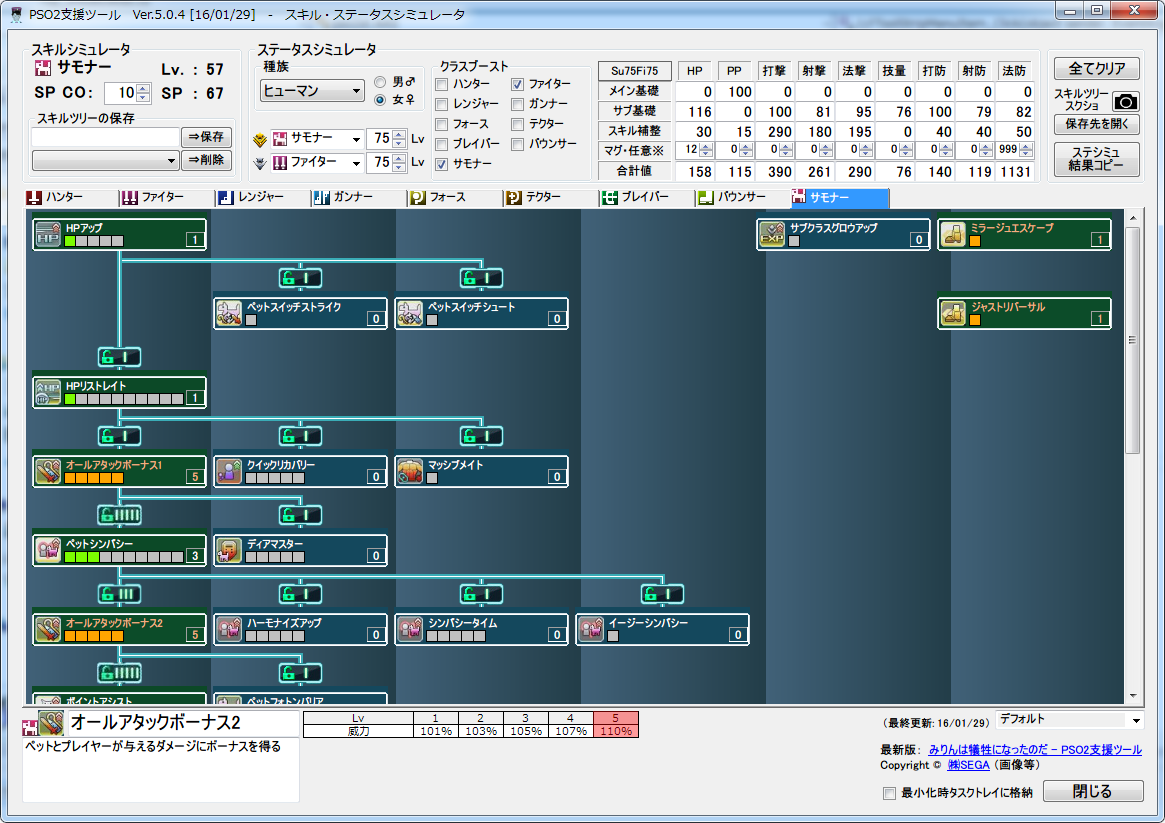Click the 全てクリア button
Image resolution: width=1165 pixels, height=823 pixels.
click(1097, 69)
